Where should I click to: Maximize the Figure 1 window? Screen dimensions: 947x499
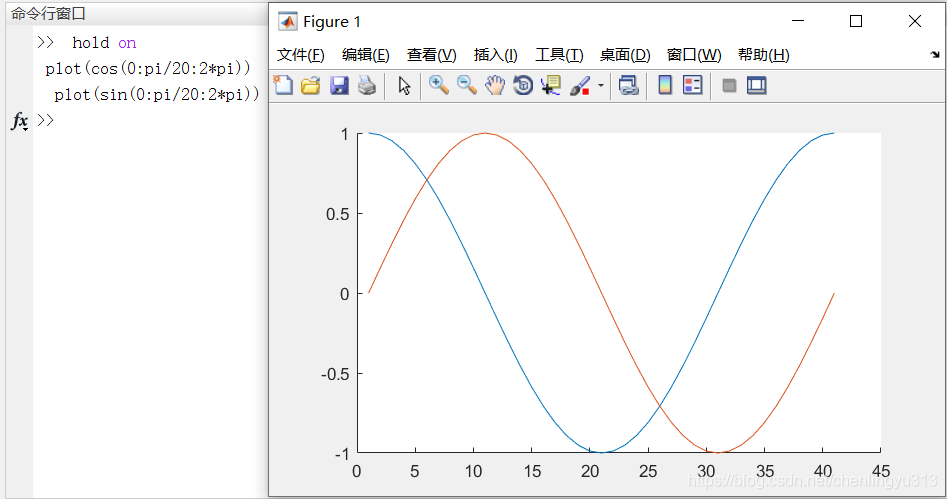tap(856, 21)
